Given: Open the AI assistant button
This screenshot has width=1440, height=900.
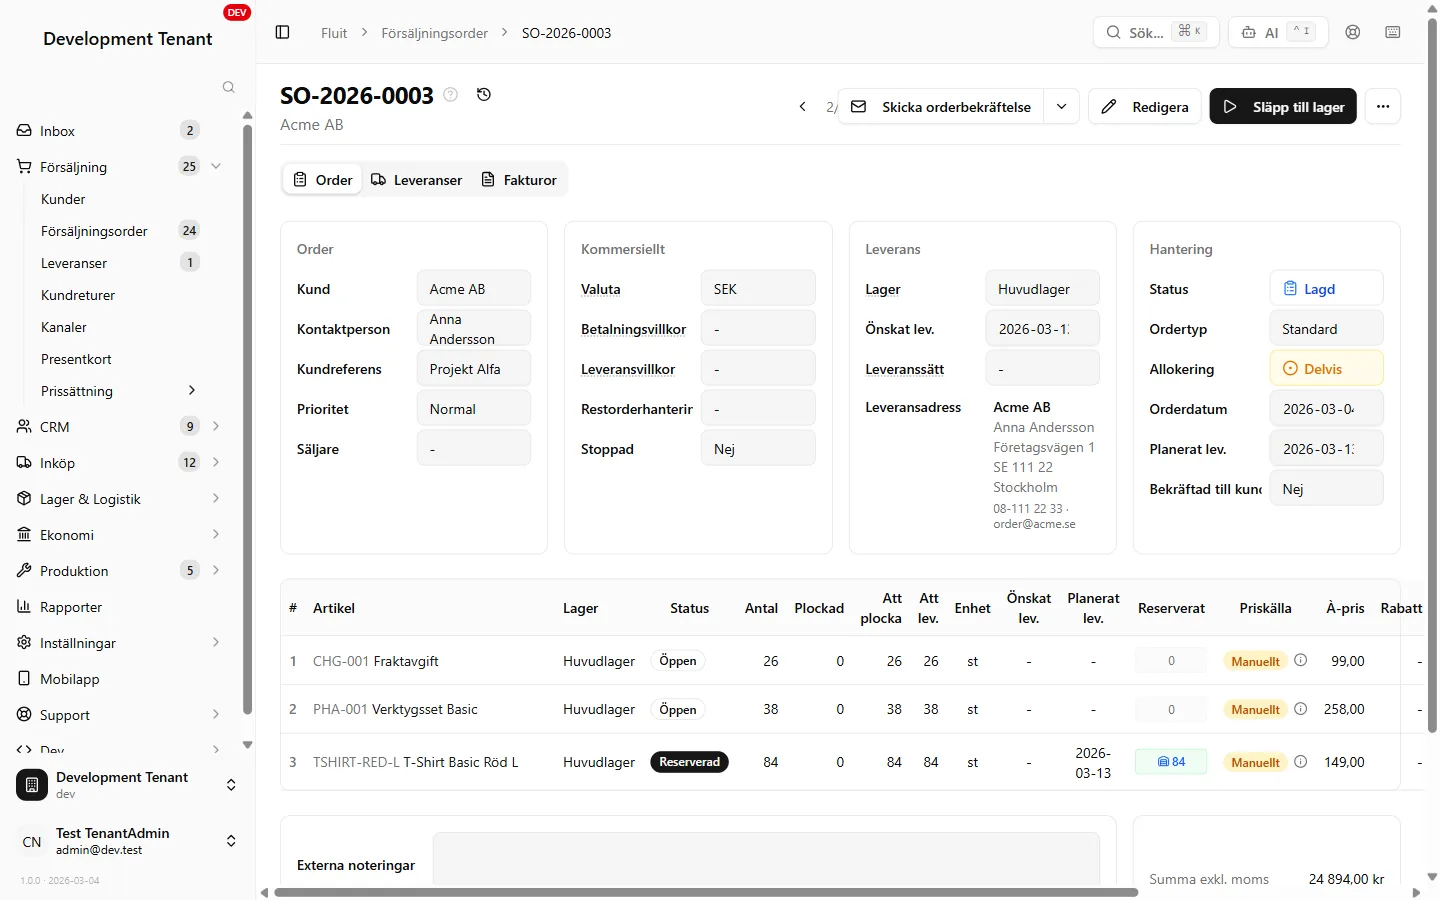Looking at the screenshot, I should [1278, 32].
